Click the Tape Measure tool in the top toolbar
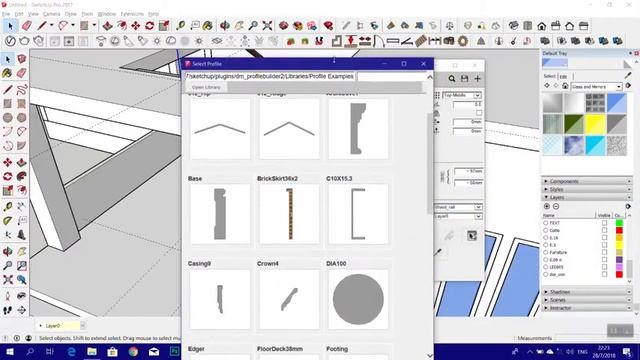 click(x=180, y=26)
